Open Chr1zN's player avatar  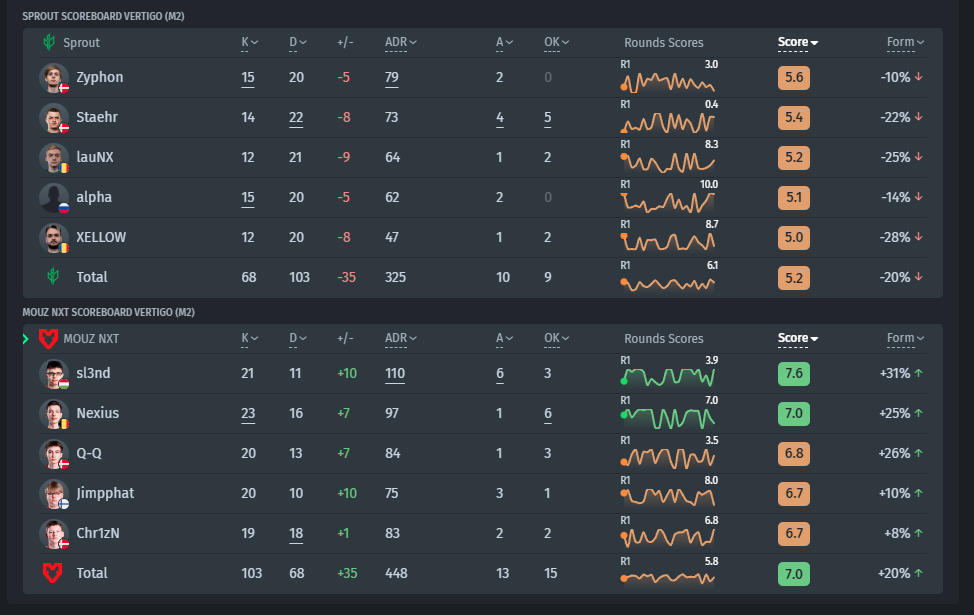coord(54,534)
